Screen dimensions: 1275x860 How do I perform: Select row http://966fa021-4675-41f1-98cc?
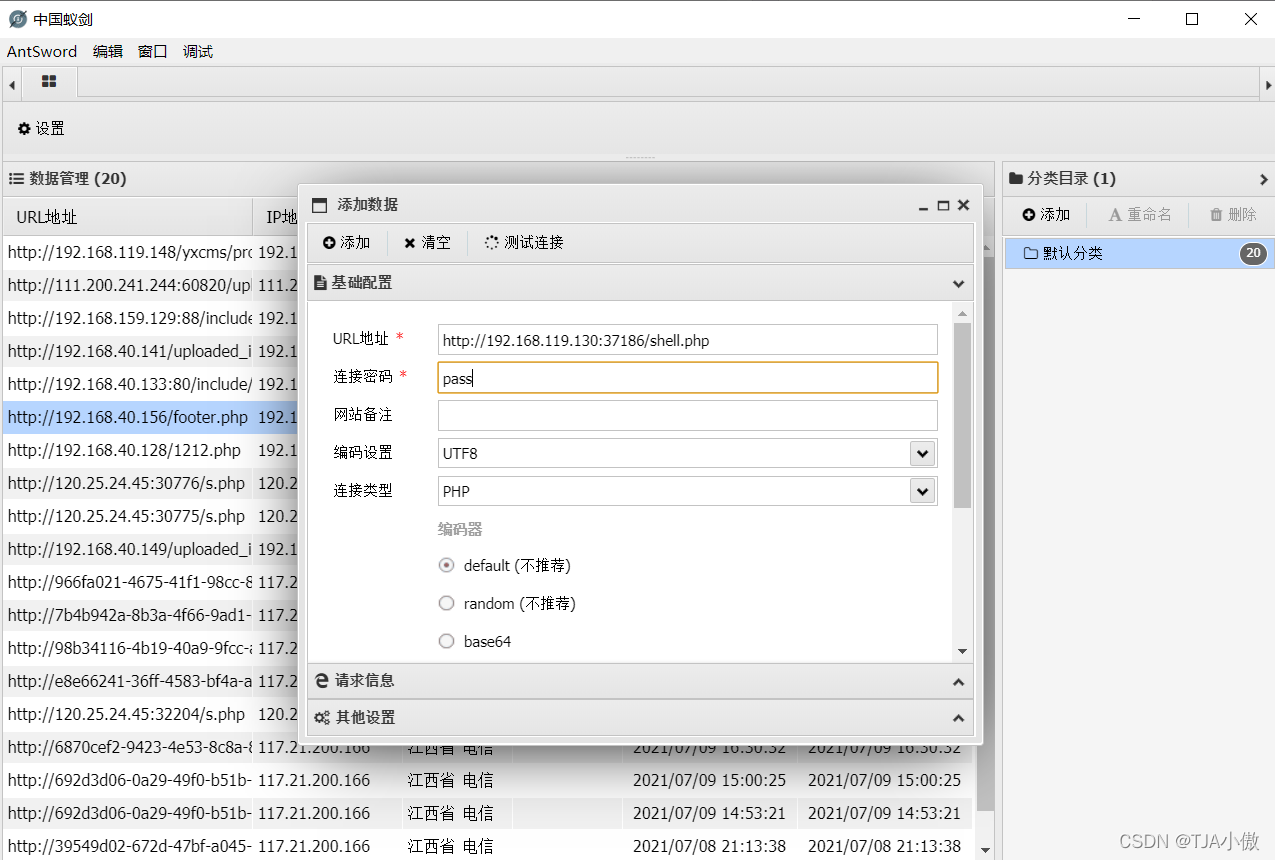tap(150, 582)
